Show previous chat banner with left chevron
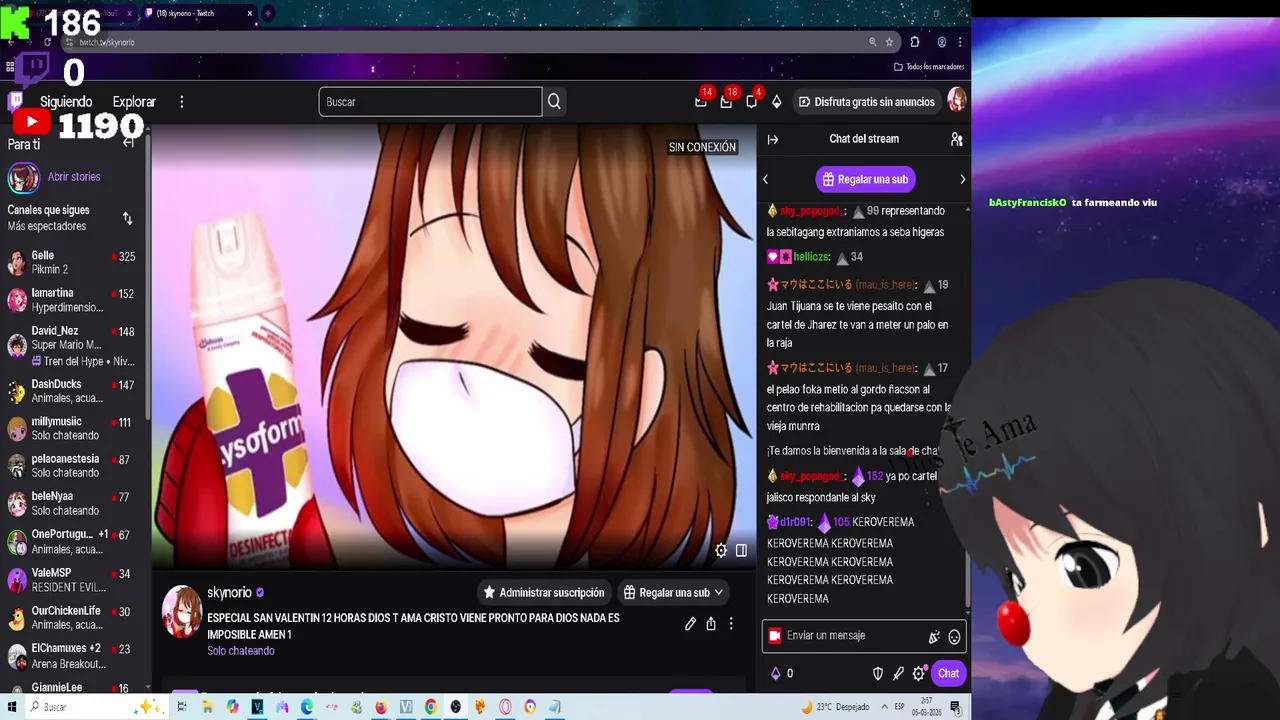This screenshot has height=720, width=1280. pos(766,180)
